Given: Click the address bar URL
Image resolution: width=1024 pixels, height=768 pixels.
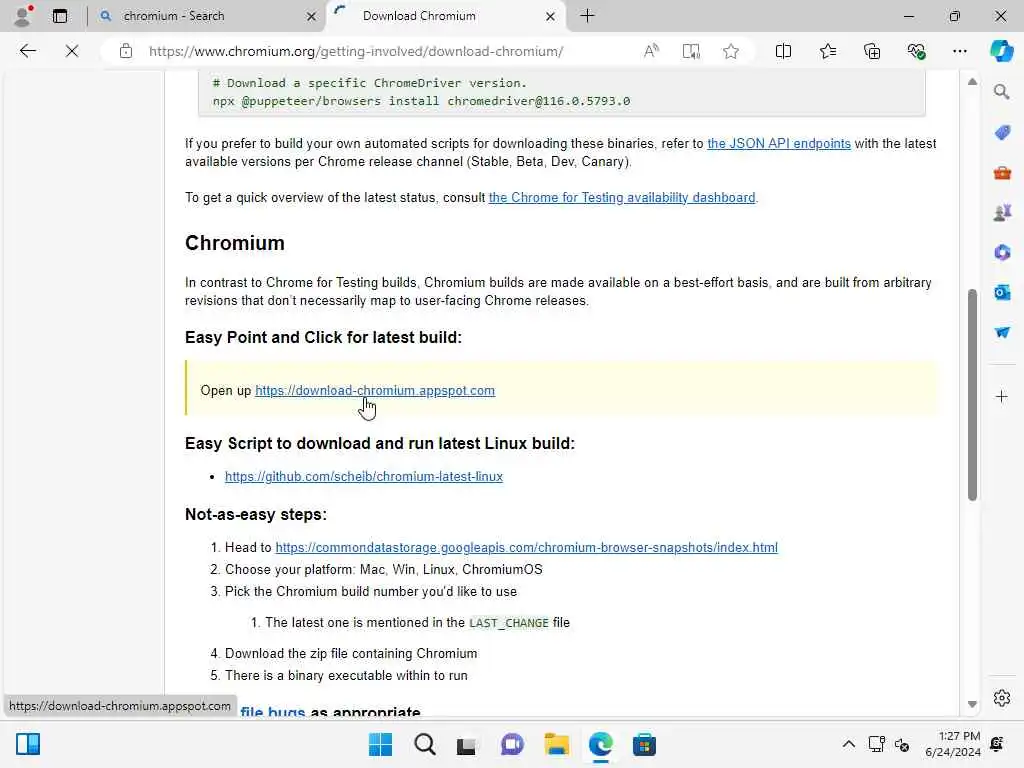Looking at the screenshot, I should click(356, 51).
